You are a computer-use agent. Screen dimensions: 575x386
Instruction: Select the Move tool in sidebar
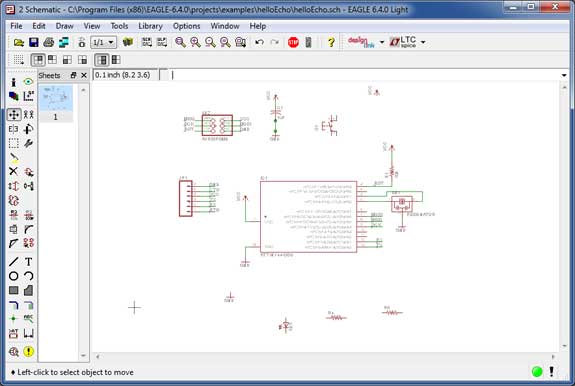[x=14, y=115]
